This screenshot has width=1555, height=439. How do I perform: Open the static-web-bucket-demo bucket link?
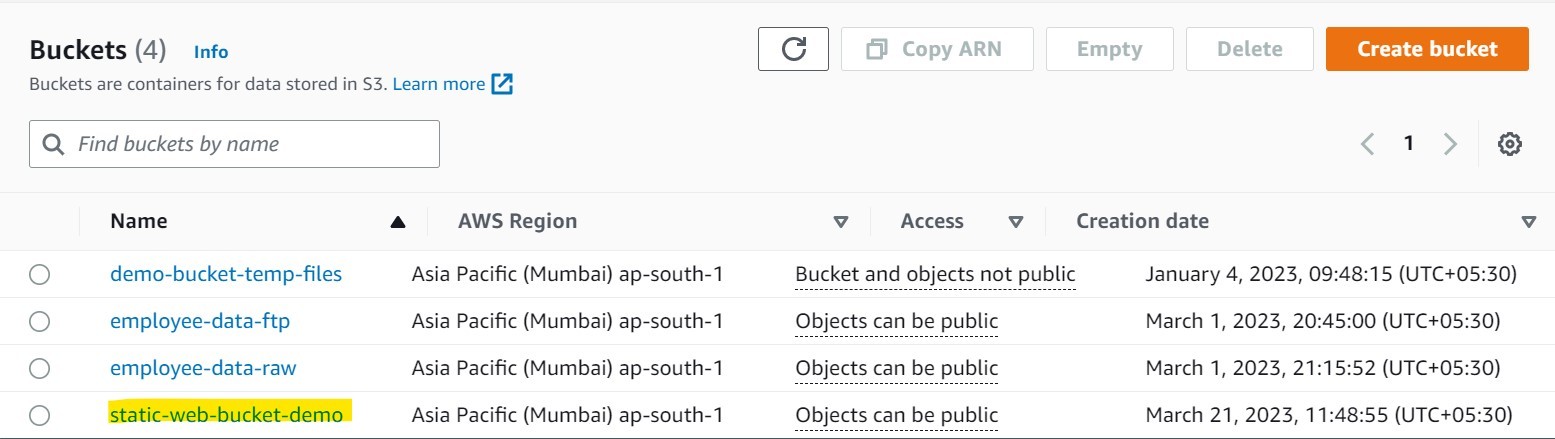coord(226,414)
